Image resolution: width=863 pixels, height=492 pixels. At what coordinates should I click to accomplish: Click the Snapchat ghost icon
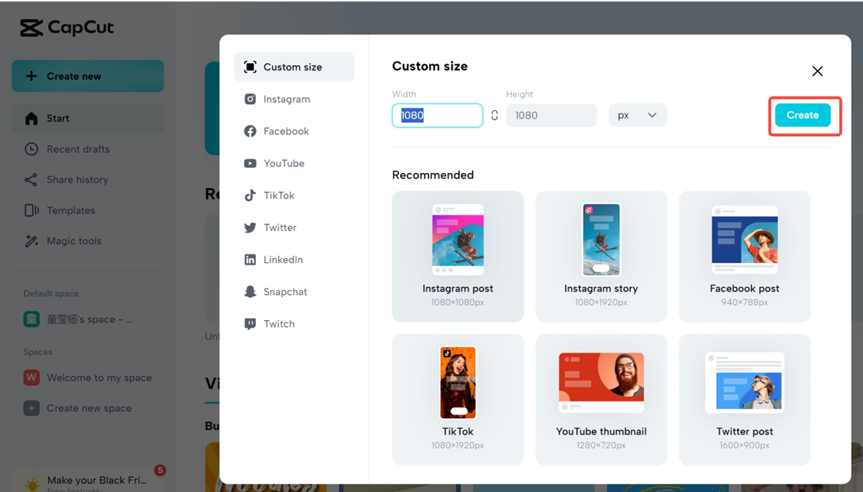pos(250,292)
